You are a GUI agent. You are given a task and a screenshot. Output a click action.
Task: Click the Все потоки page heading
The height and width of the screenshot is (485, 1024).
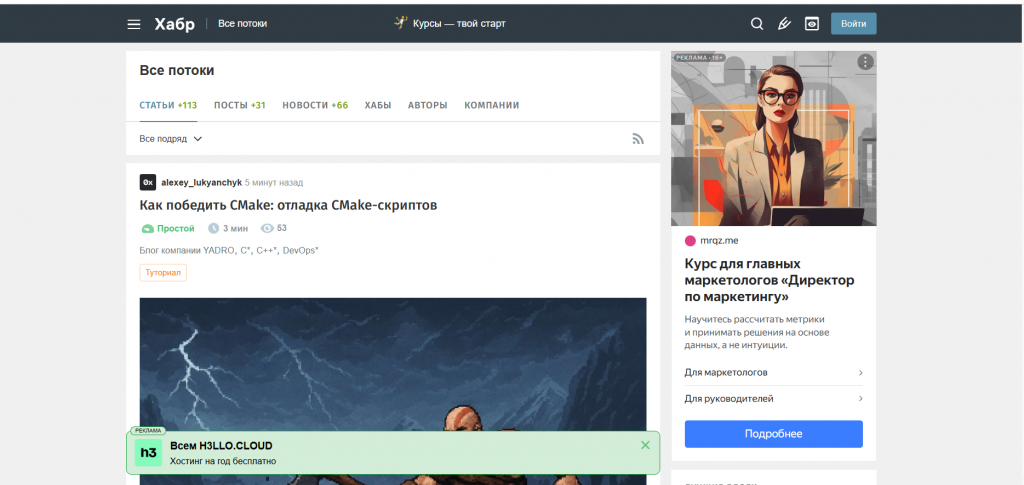click(x=177, y=70)
